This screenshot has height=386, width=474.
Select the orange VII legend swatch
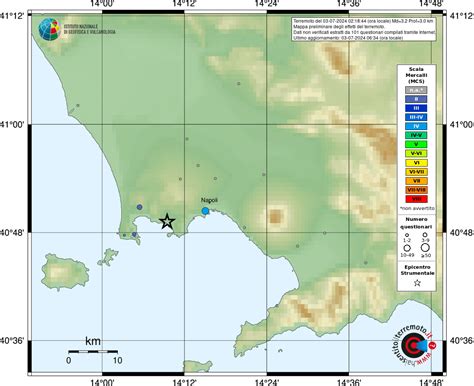tap(416, 181)
